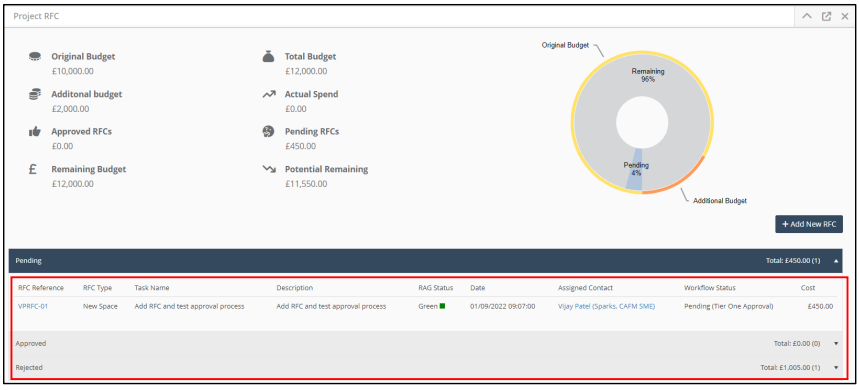
Task: Click the Rejected section header row
Action: point(427,368)
